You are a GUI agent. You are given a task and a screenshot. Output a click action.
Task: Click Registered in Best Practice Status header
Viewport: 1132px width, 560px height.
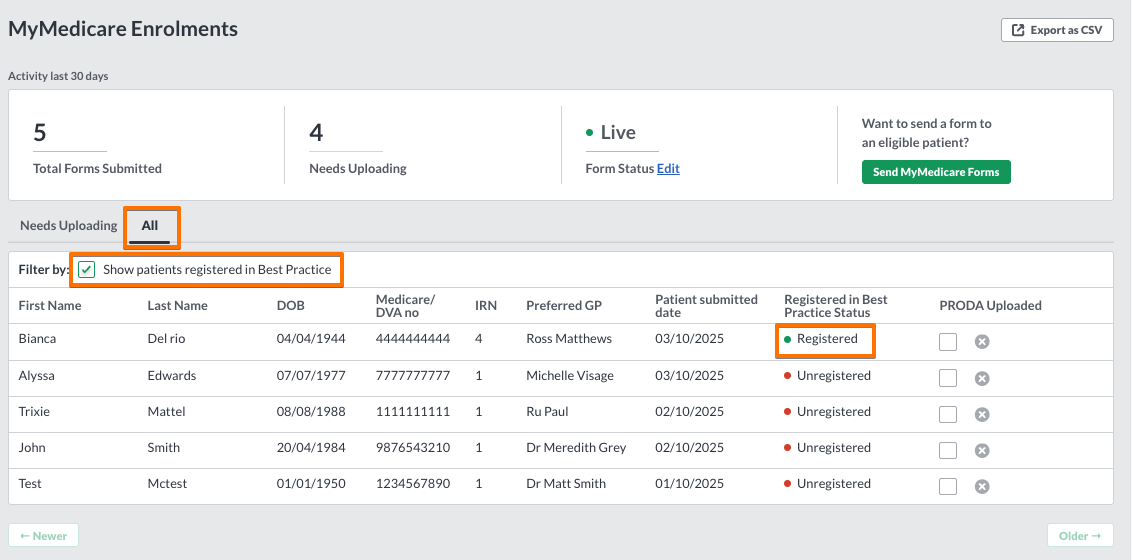[836, 305]
